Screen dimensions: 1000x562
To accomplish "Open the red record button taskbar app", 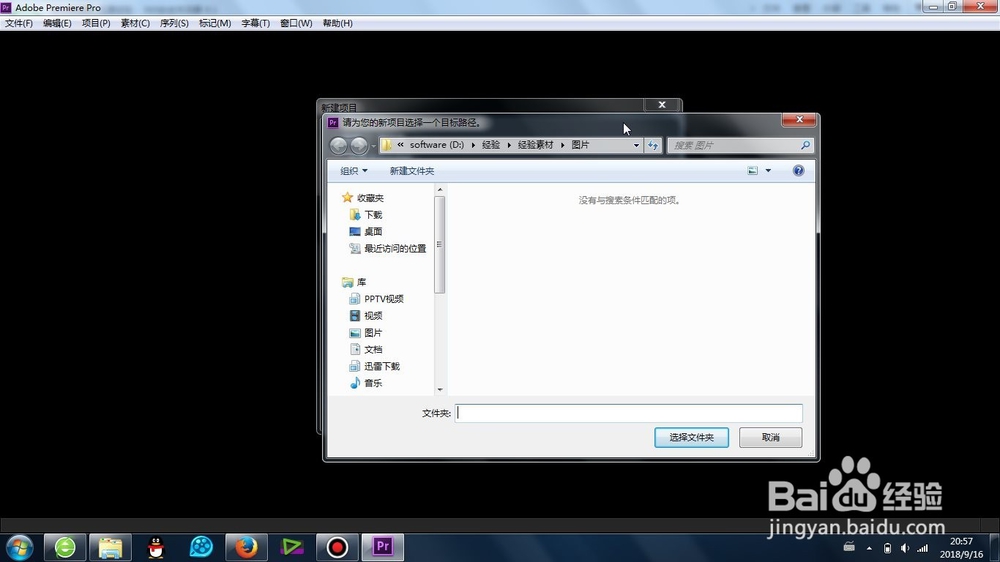I will point(337,547).
